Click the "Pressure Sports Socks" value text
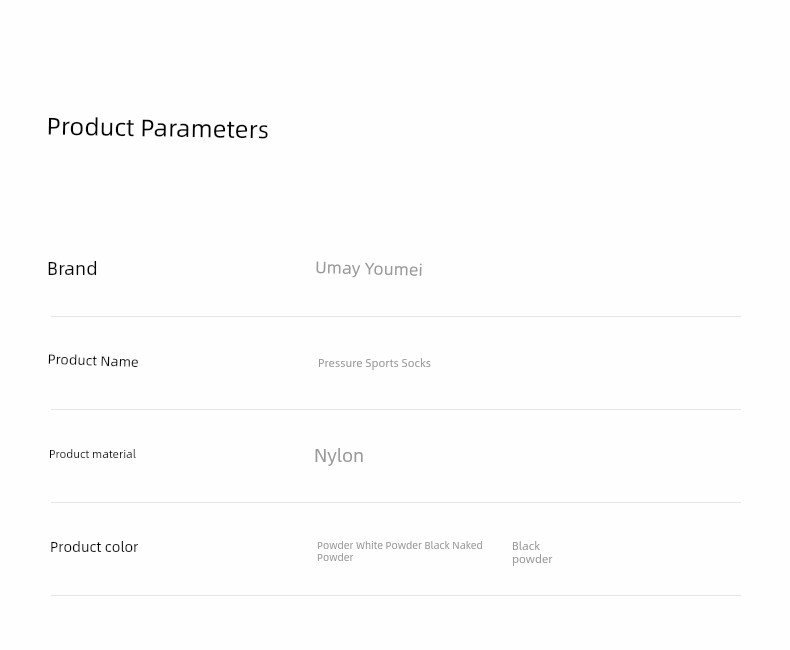 pyautogui.click(x=374, y=363)
